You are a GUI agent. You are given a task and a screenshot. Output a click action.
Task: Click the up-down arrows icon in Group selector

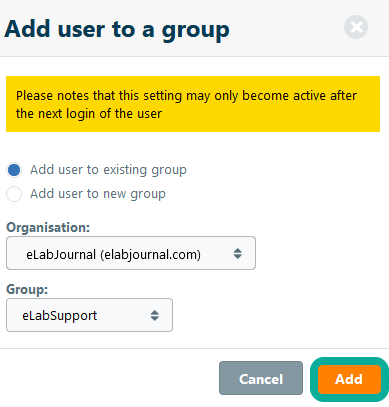[155, 315]
